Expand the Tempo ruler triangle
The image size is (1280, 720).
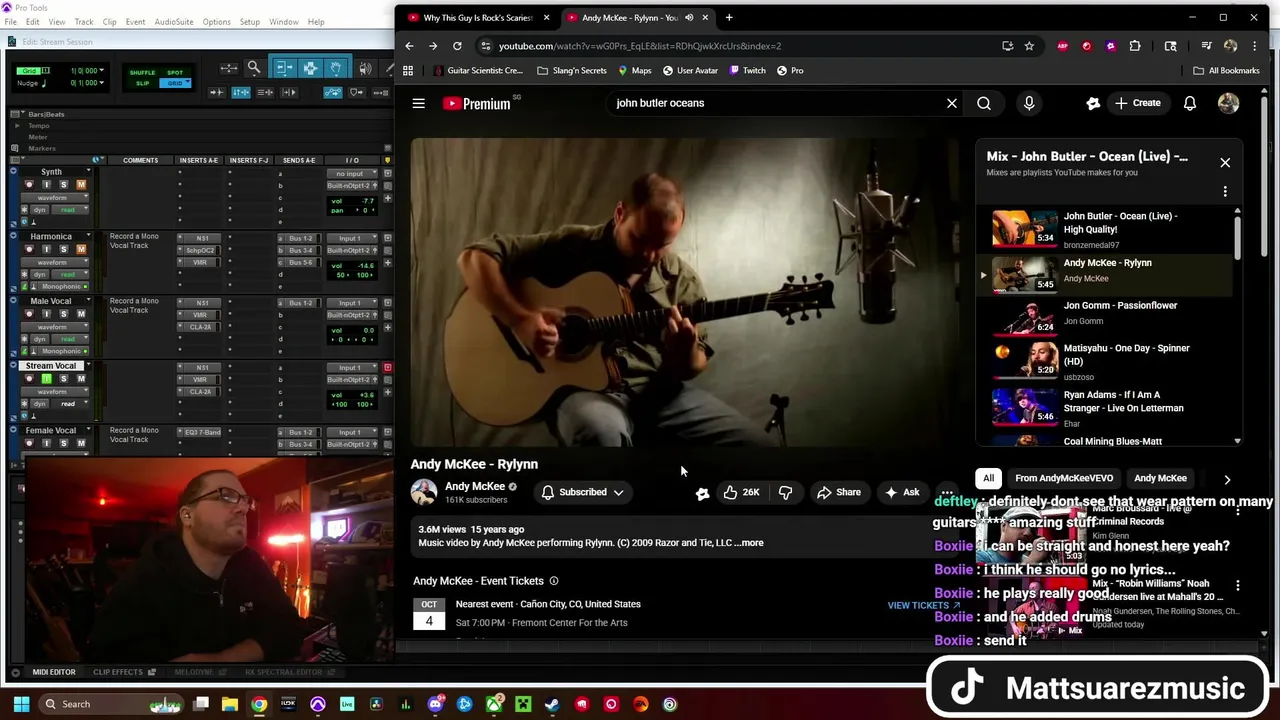tap(17, 126)
